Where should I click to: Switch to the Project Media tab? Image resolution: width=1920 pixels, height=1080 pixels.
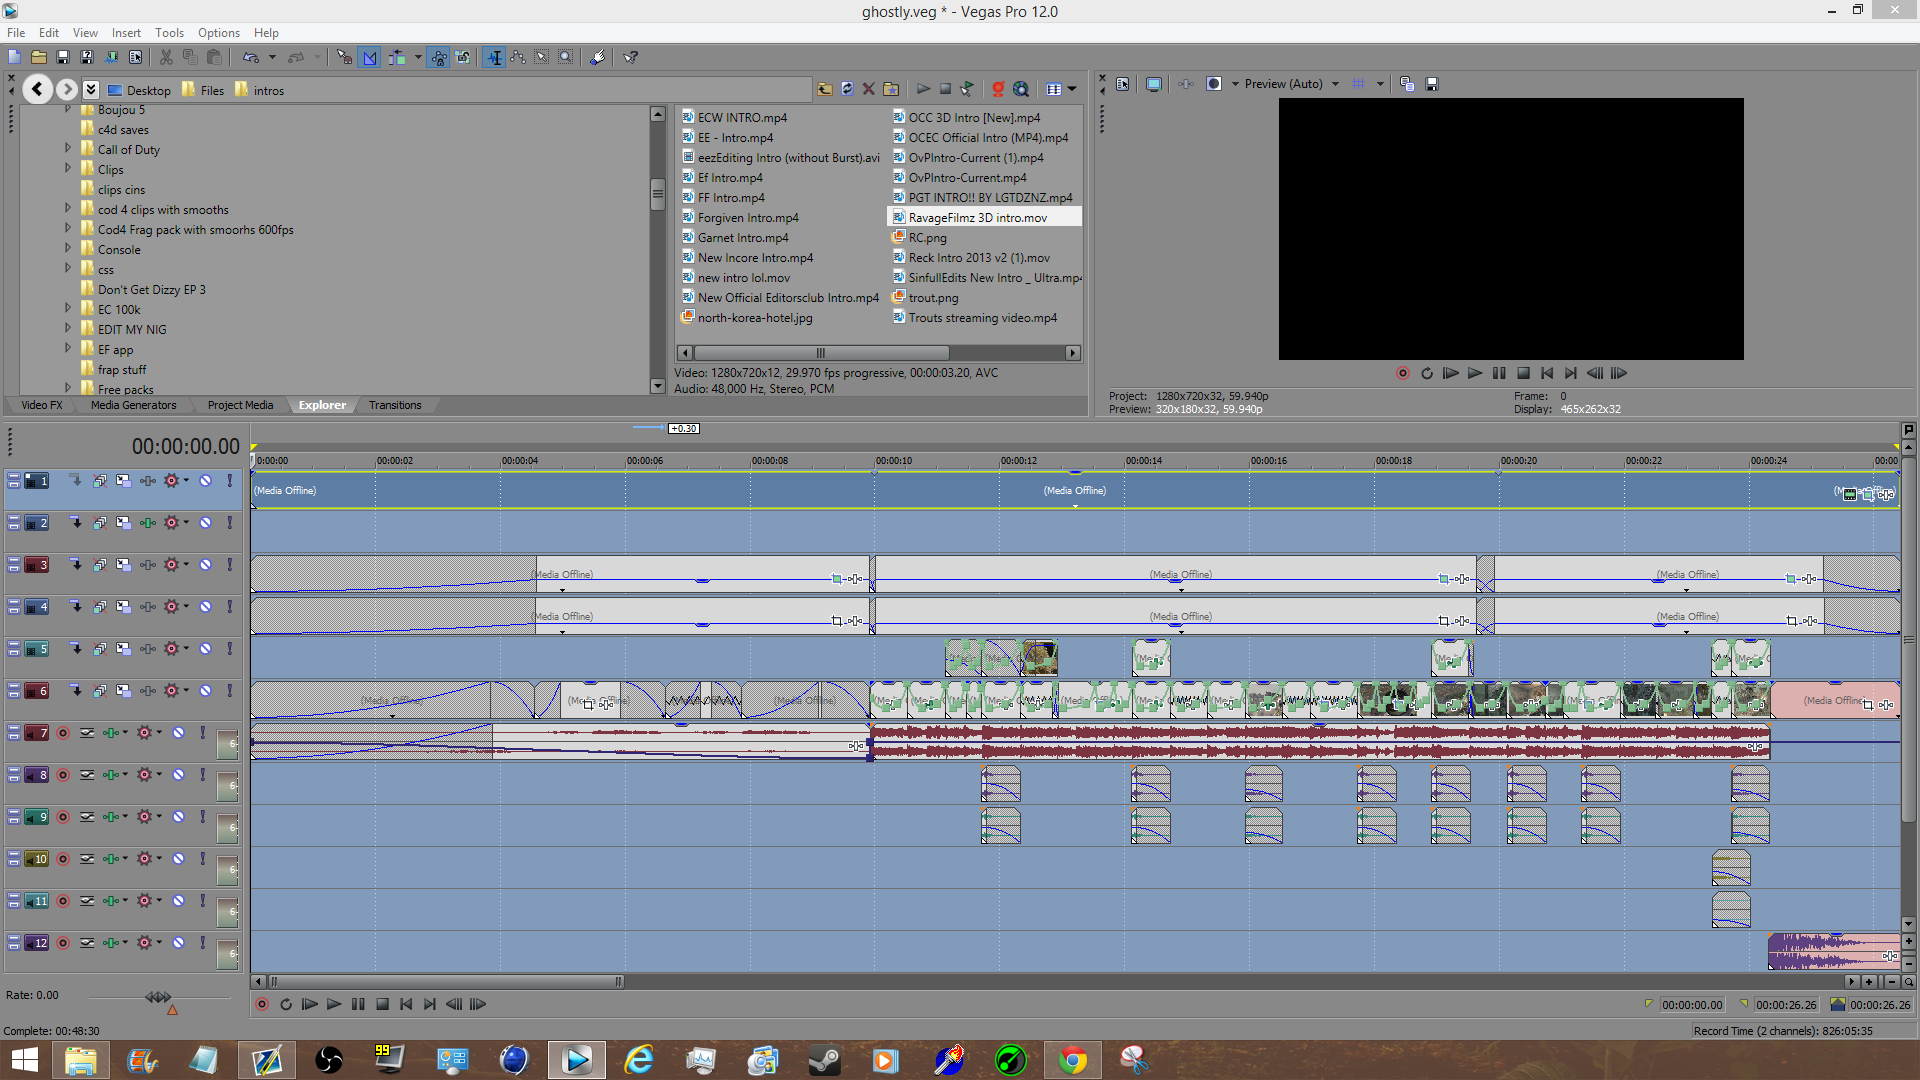pyautogui.click(x=240, y=405)
